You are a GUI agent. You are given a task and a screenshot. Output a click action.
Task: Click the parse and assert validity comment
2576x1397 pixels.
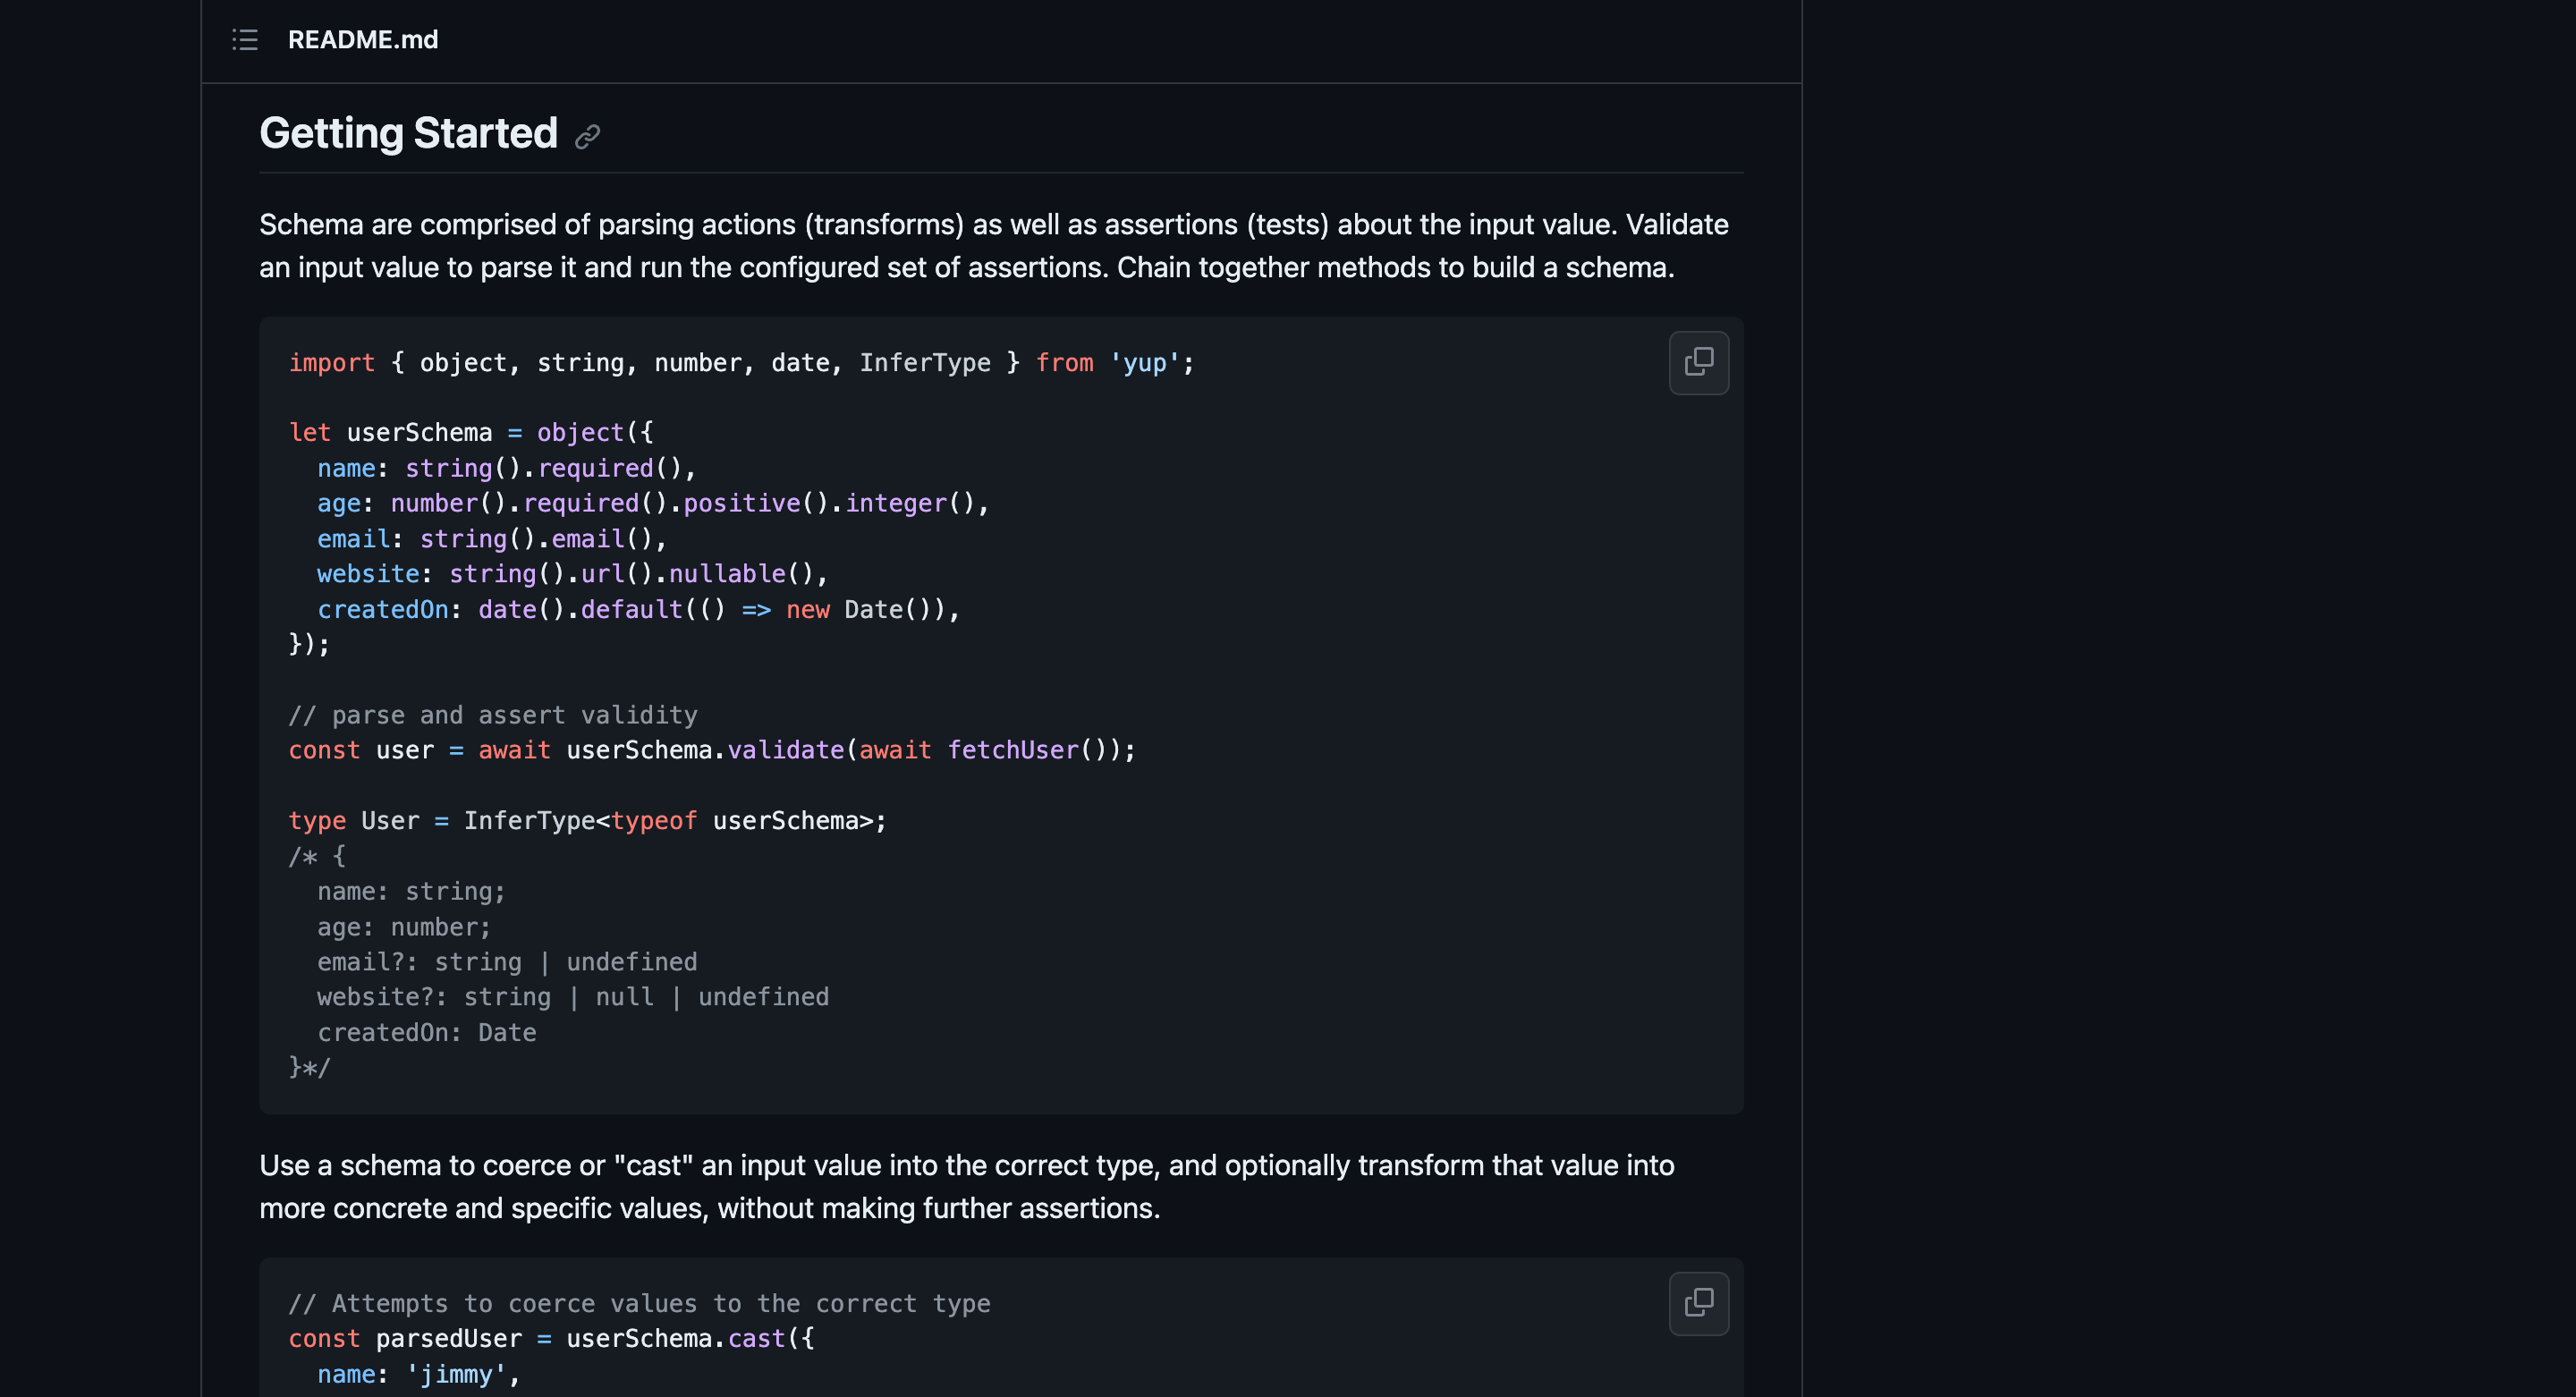click(x=492, y=715)
